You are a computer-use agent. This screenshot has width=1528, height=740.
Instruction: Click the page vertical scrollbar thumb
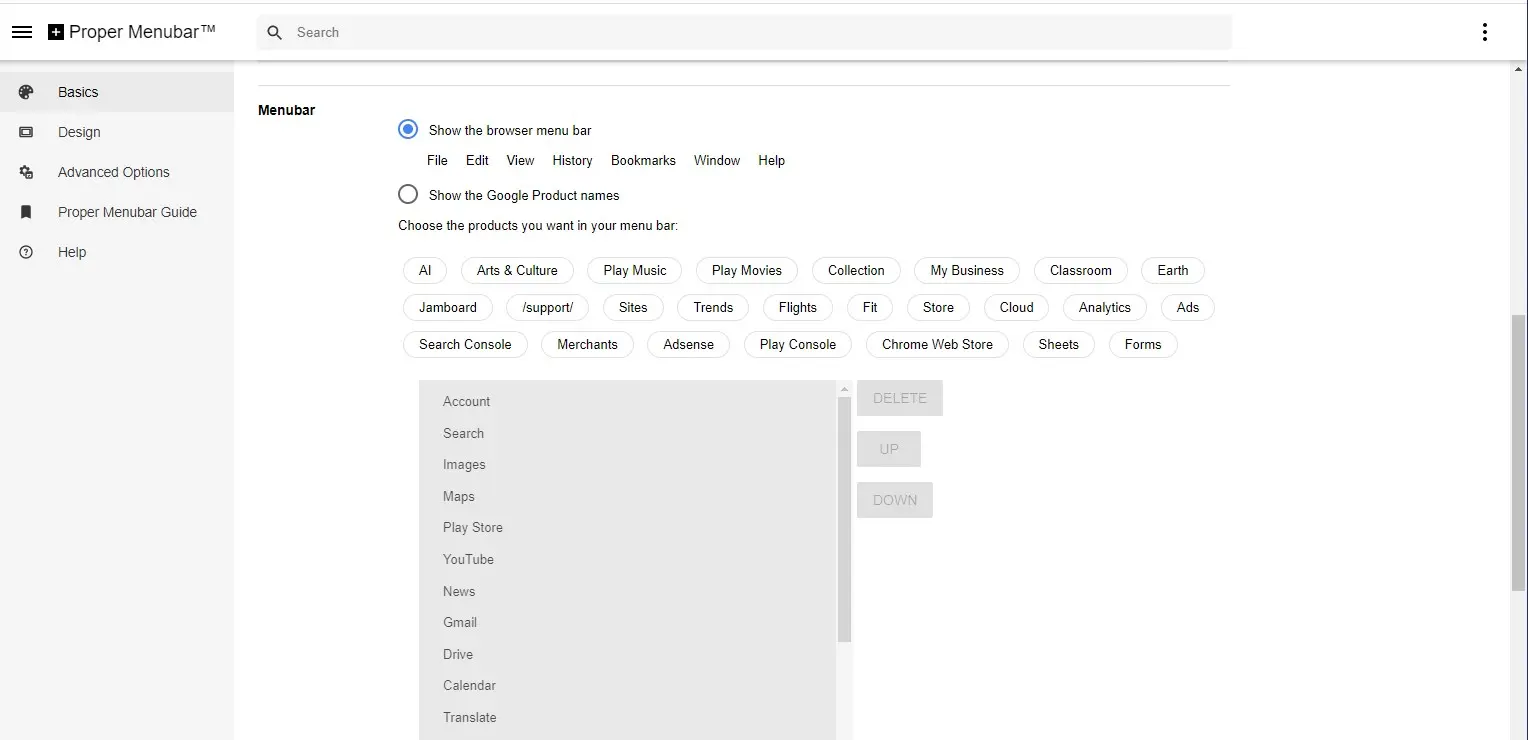(1519, 453)
